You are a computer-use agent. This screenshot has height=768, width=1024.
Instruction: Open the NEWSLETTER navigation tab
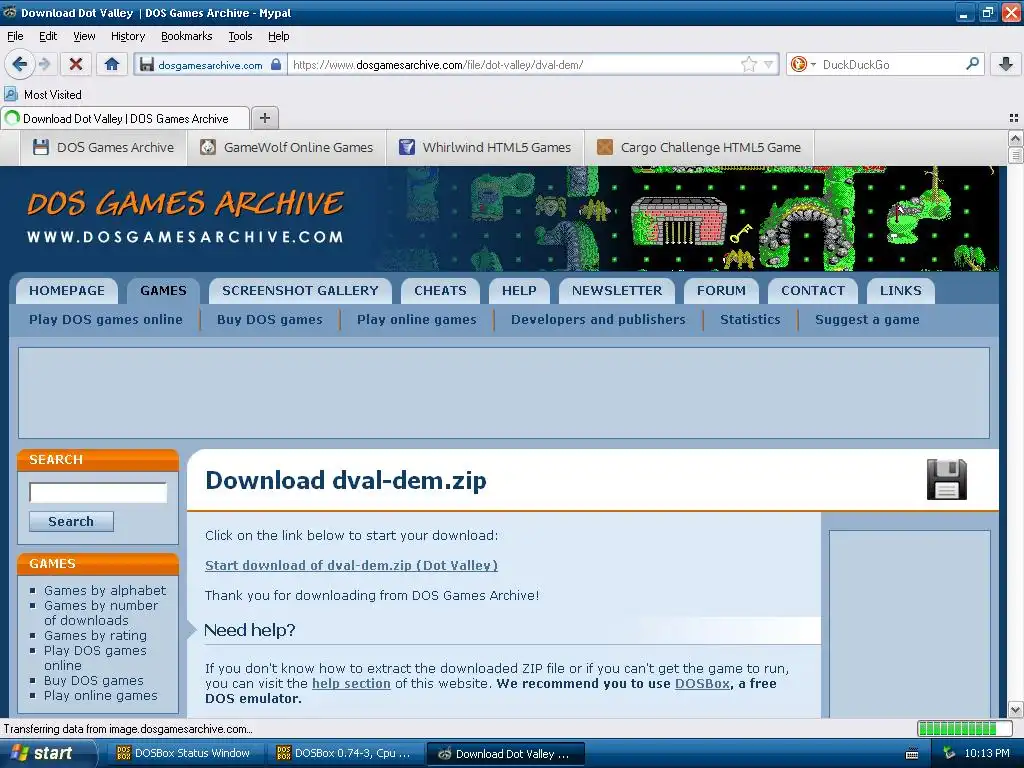click(x=616, y=291)
